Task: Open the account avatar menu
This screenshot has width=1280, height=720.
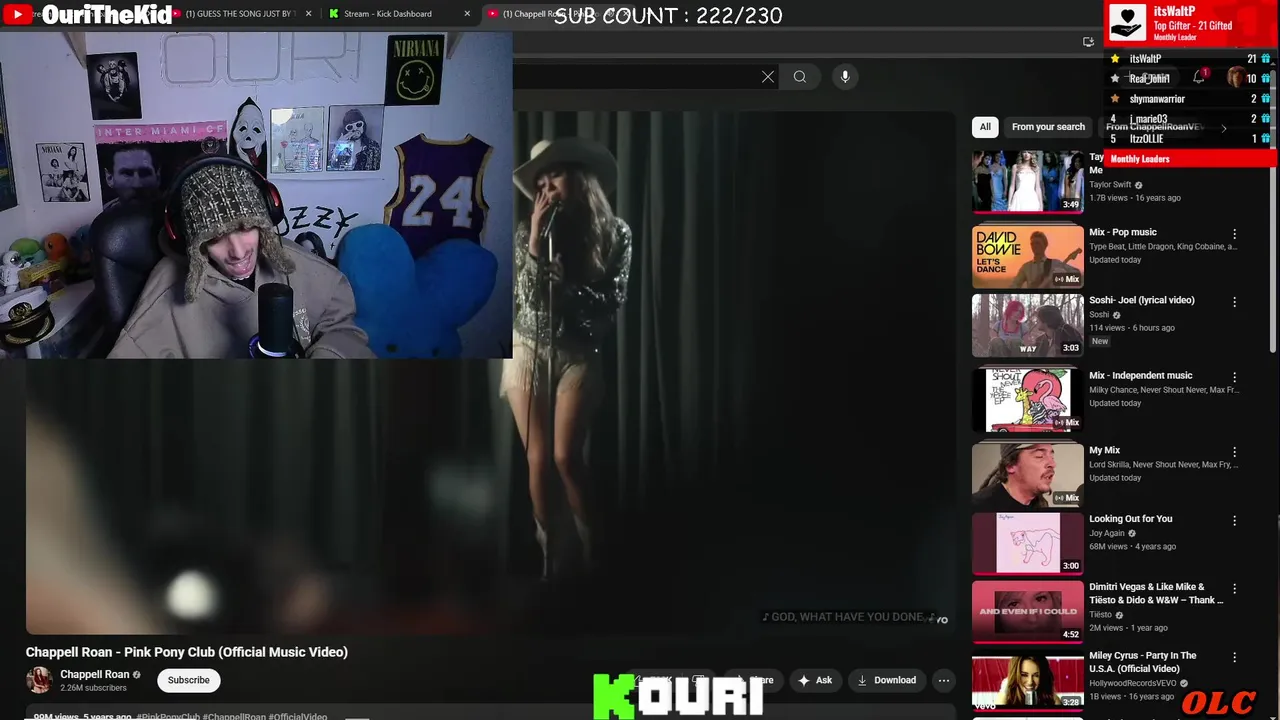Action: pos(1237,77)
